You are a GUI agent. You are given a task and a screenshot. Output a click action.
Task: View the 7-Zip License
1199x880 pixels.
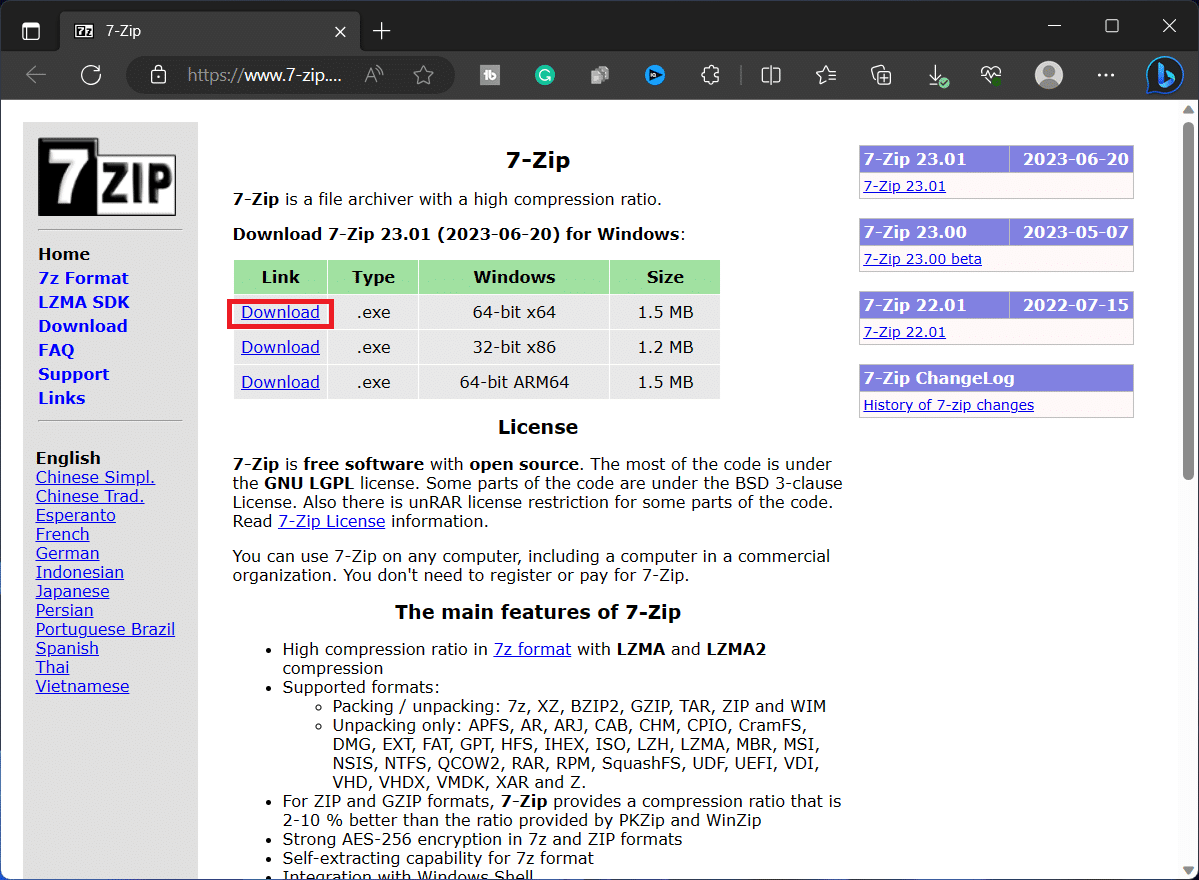(x=331, y=521)
